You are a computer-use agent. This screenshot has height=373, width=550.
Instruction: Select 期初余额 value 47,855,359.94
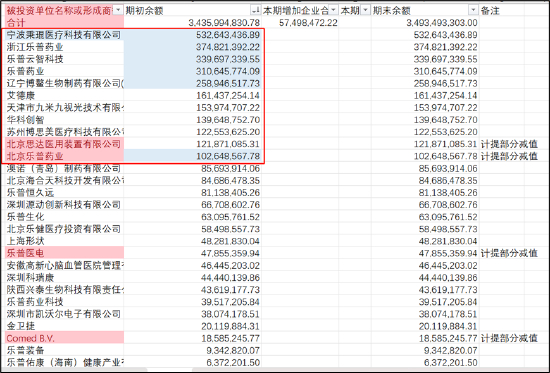230,253
